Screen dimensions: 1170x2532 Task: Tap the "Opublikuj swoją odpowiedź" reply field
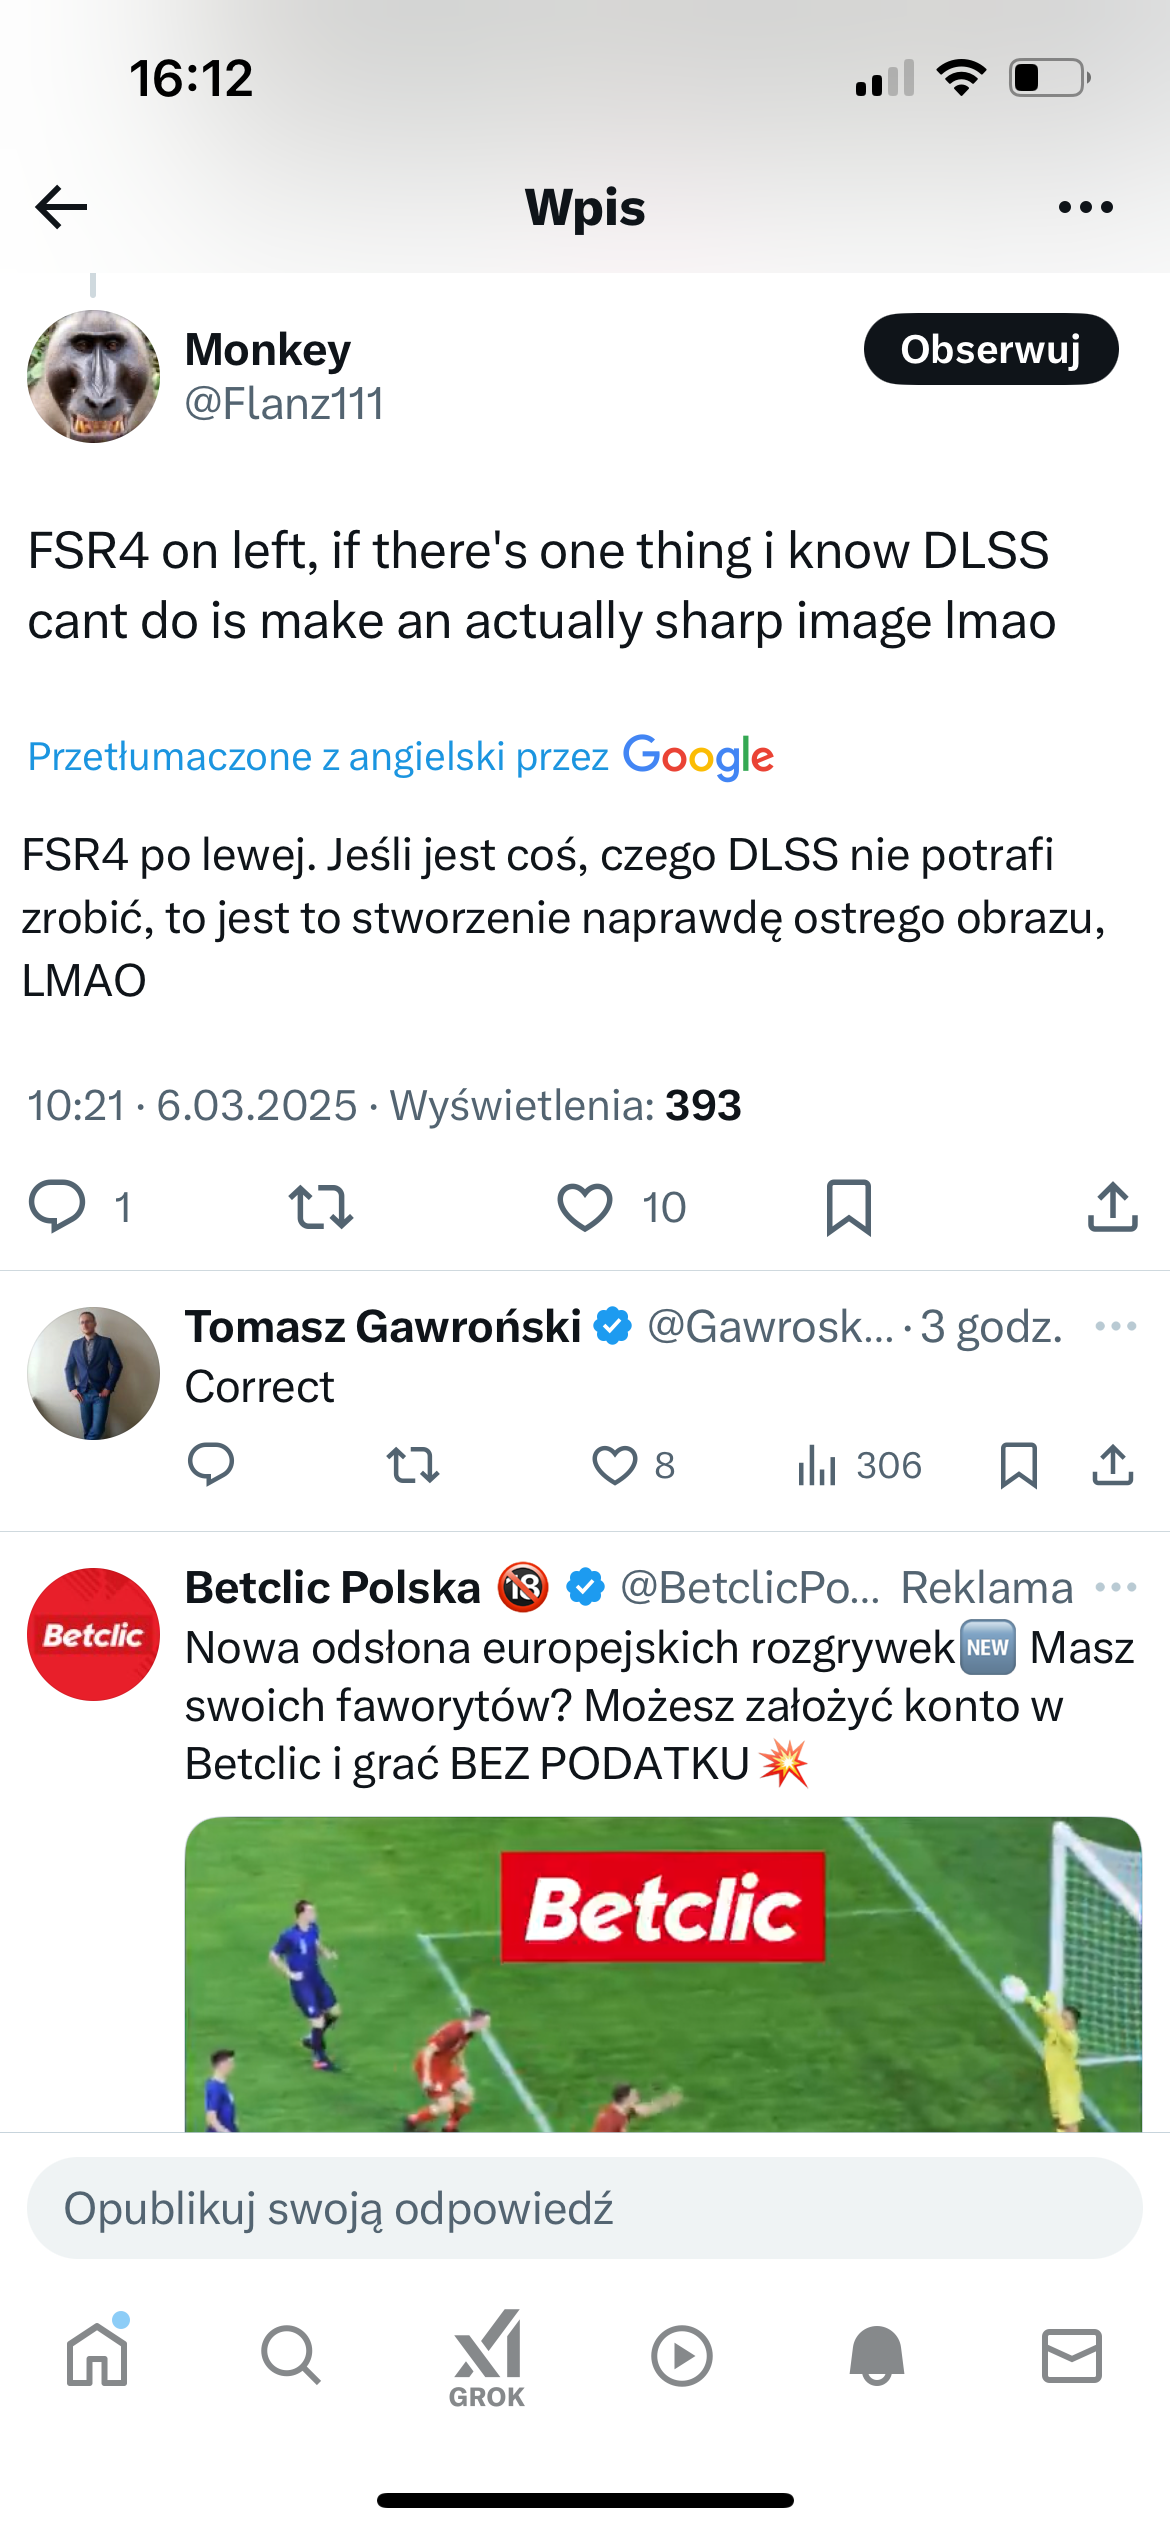tap(584, 2208)
